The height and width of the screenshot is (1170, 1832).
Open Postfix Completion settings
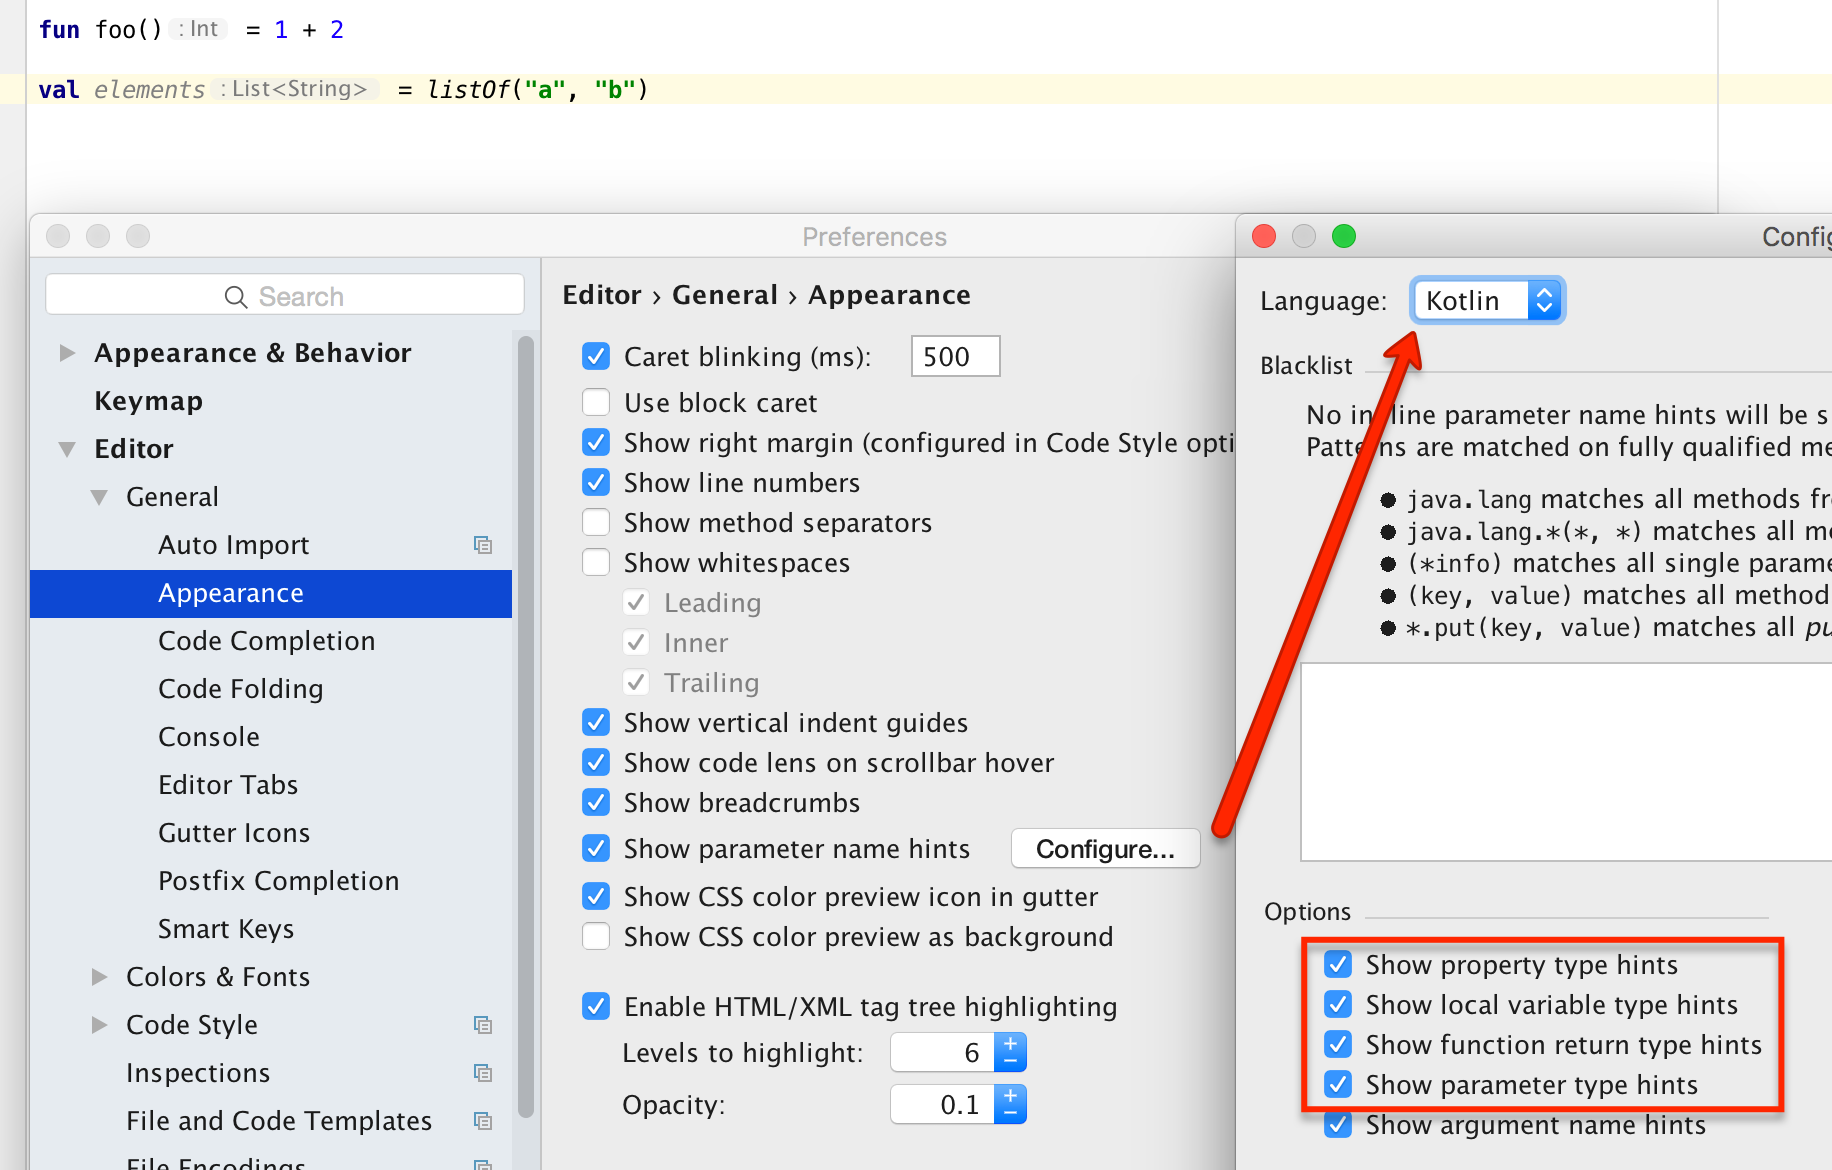[x=279, y=881]
